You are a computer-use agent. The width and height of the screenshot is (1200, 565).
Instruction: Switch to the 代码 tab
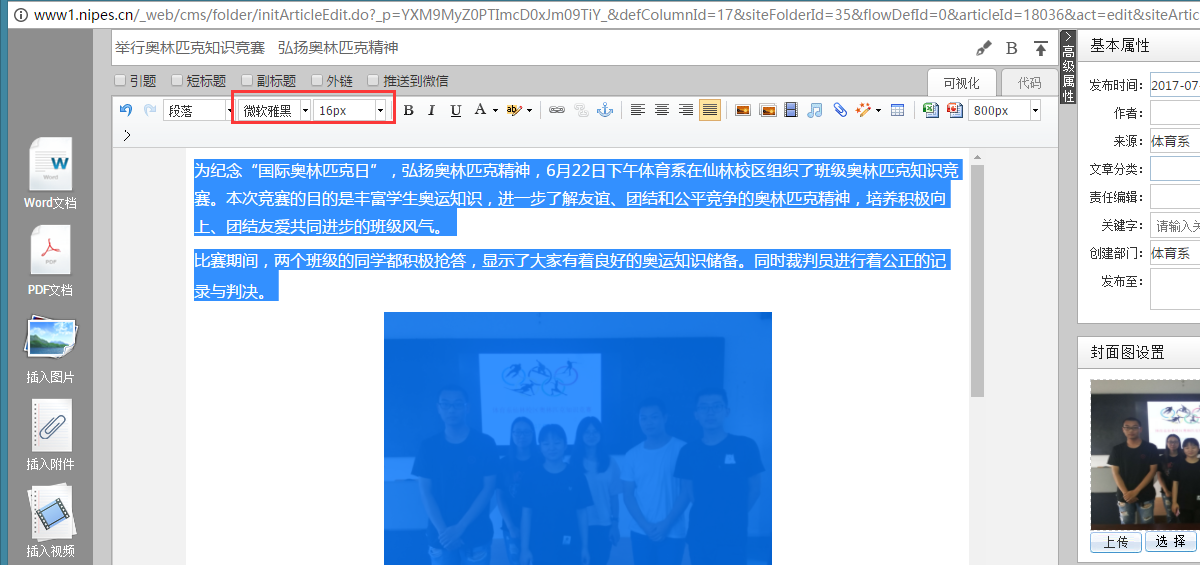(1029, 83)
